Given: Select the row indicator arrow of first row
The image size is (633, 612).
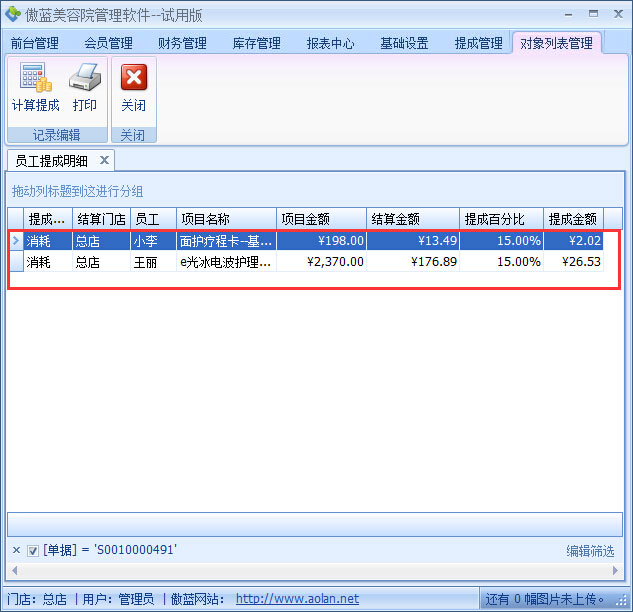Looking at the screenshot, I should click(x=15, y=241).
